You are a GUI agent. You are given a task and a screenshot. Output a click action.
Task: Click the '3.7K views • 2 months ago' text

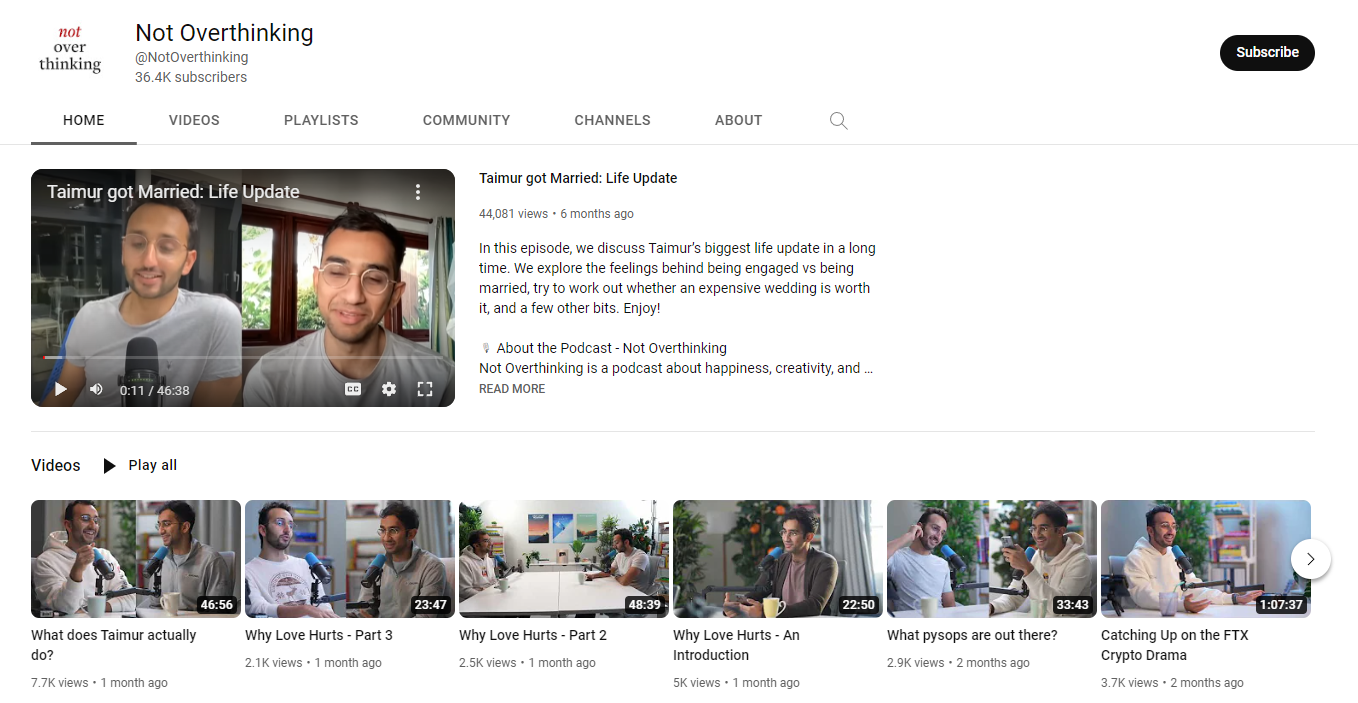click(x=1172, y=683)
